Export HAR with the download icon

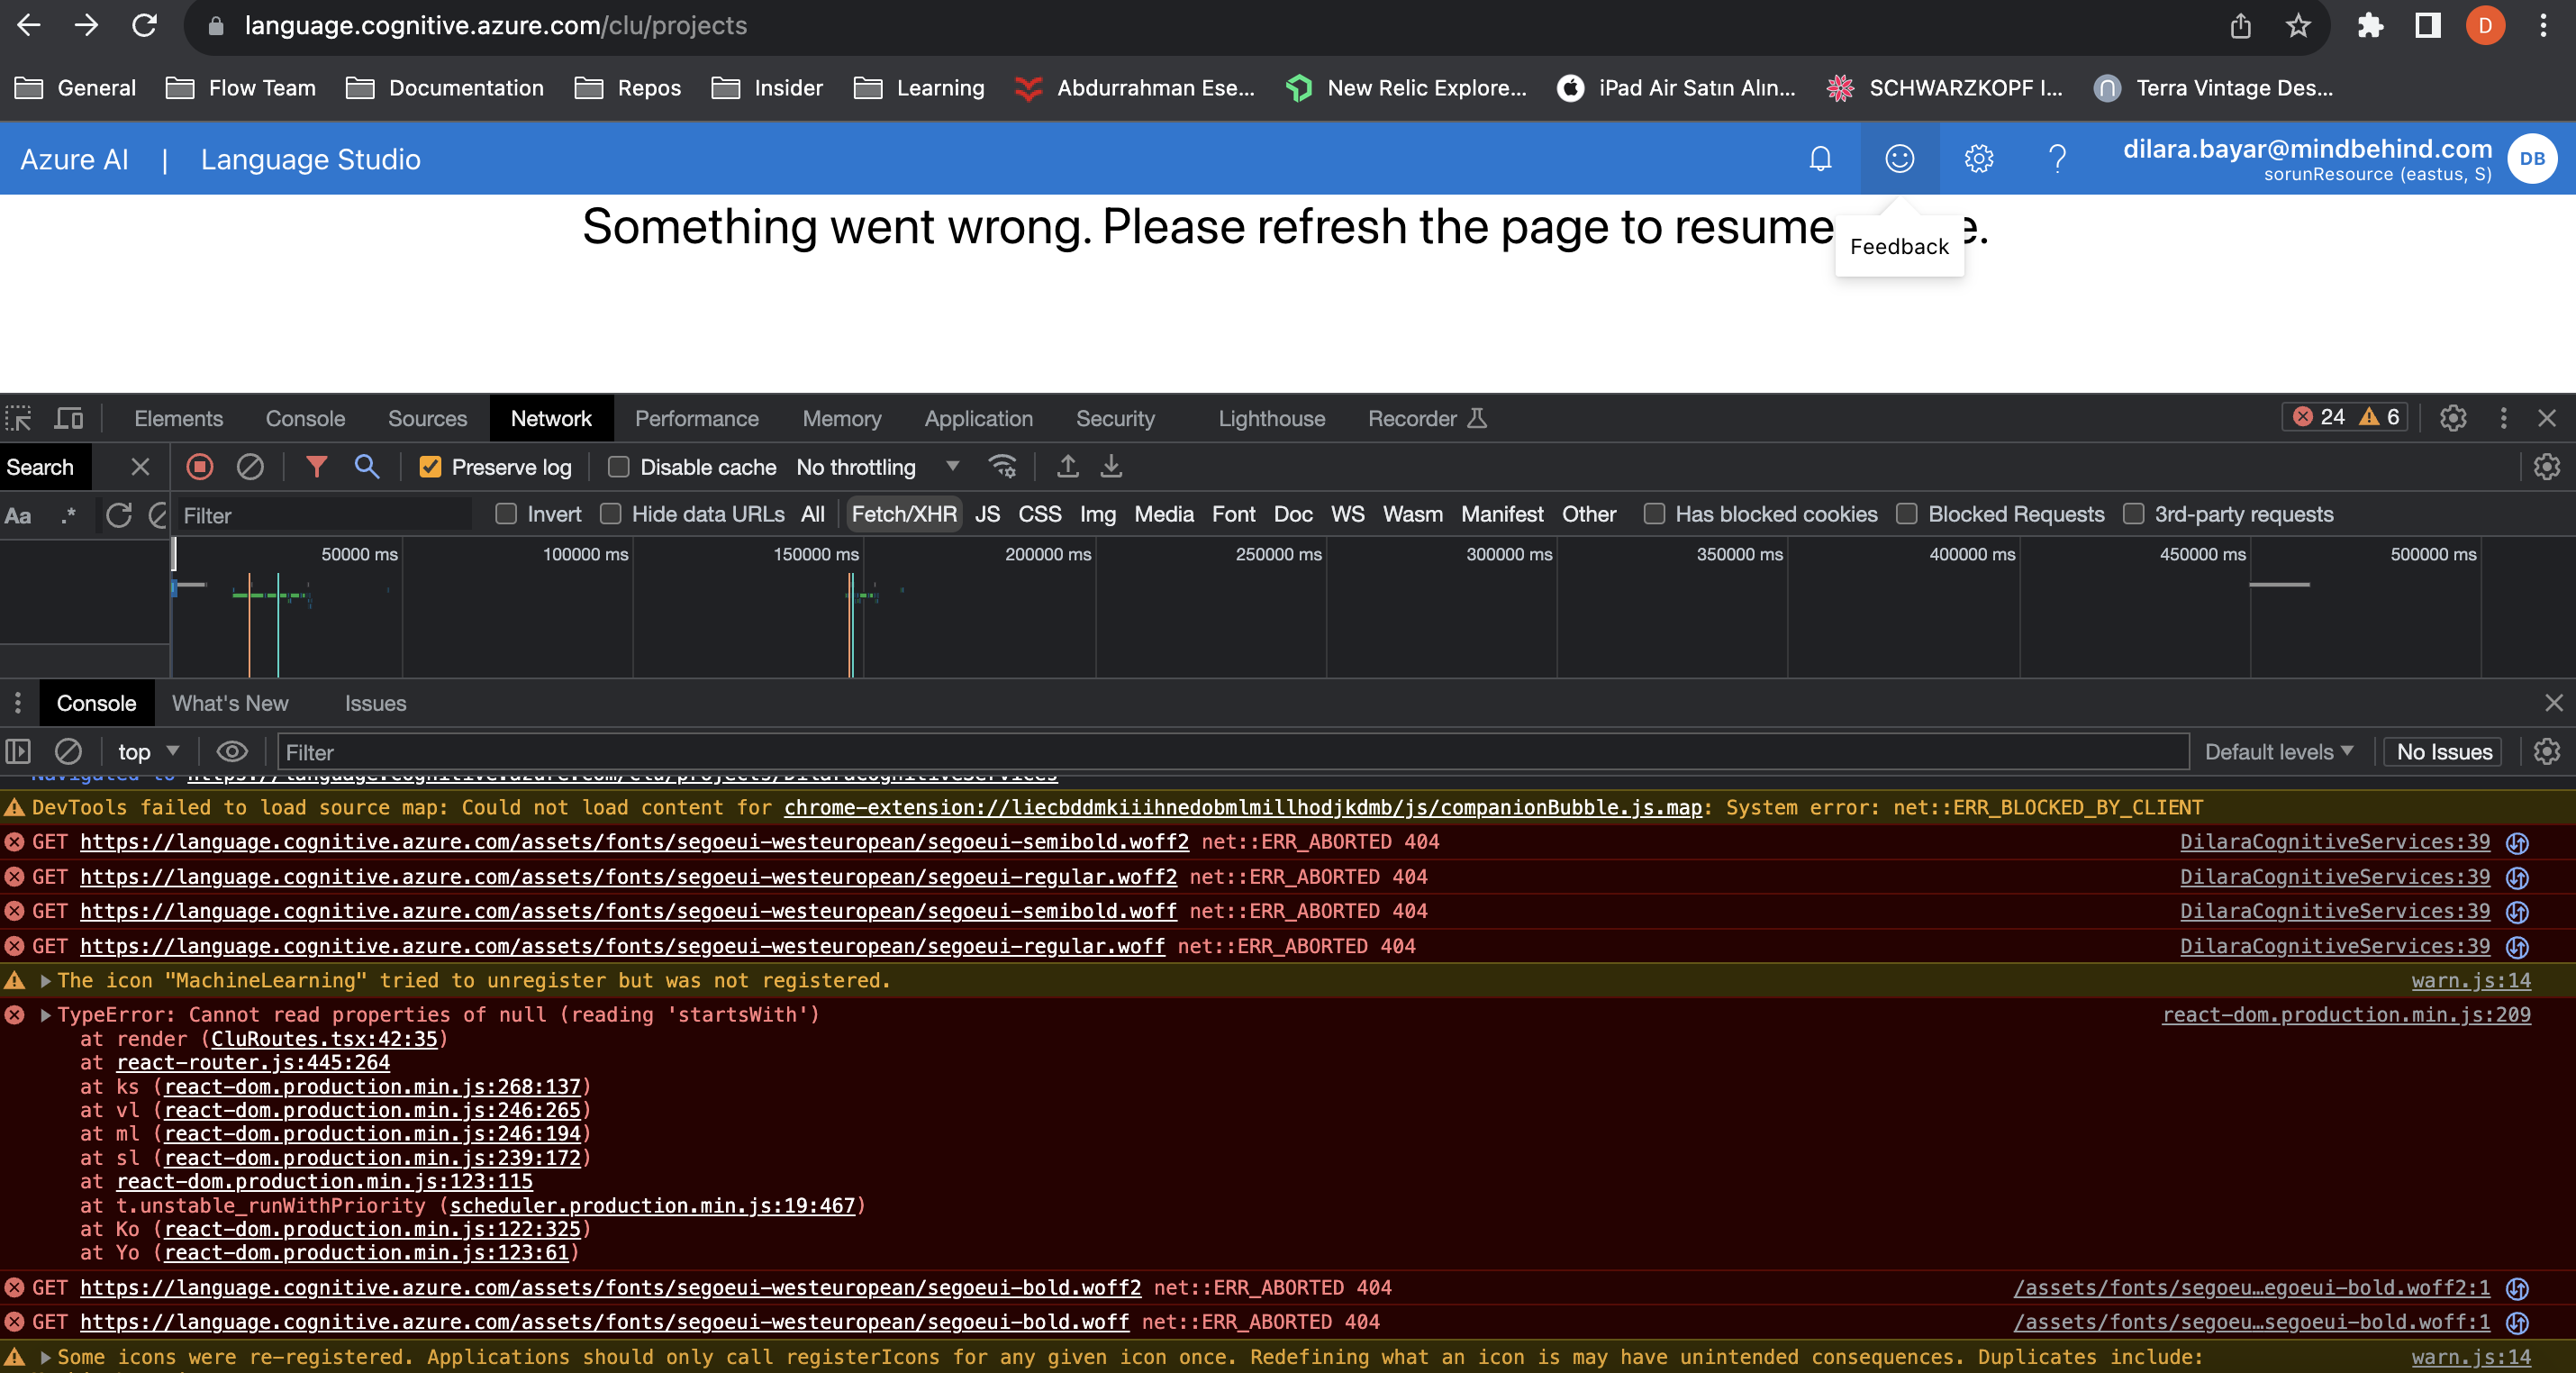pos(1111,467)
